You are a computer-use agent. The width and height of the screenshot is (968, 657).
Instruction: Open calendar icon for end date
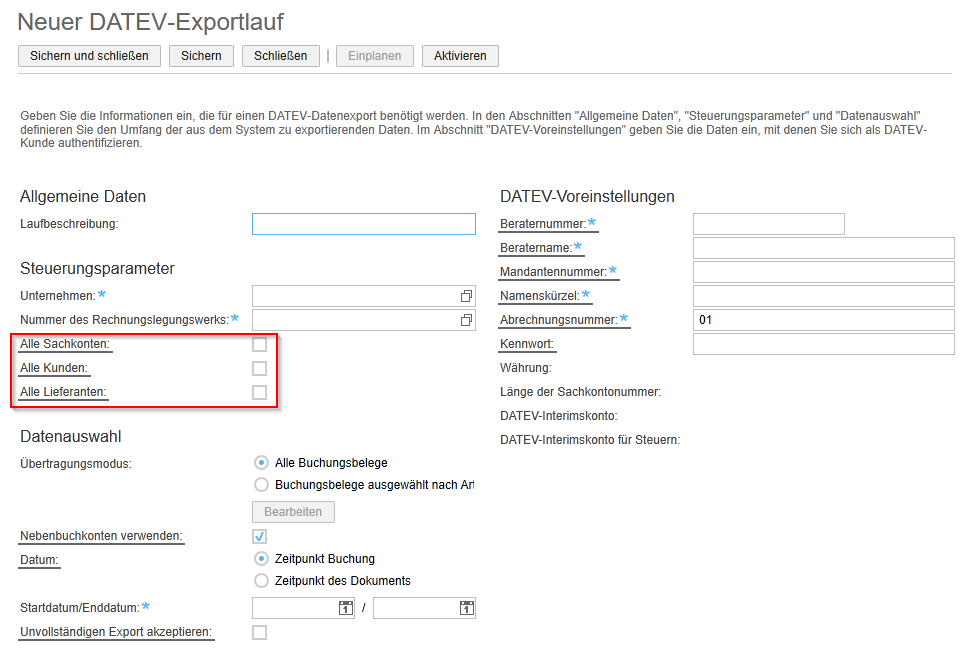[x=467, y=608]
